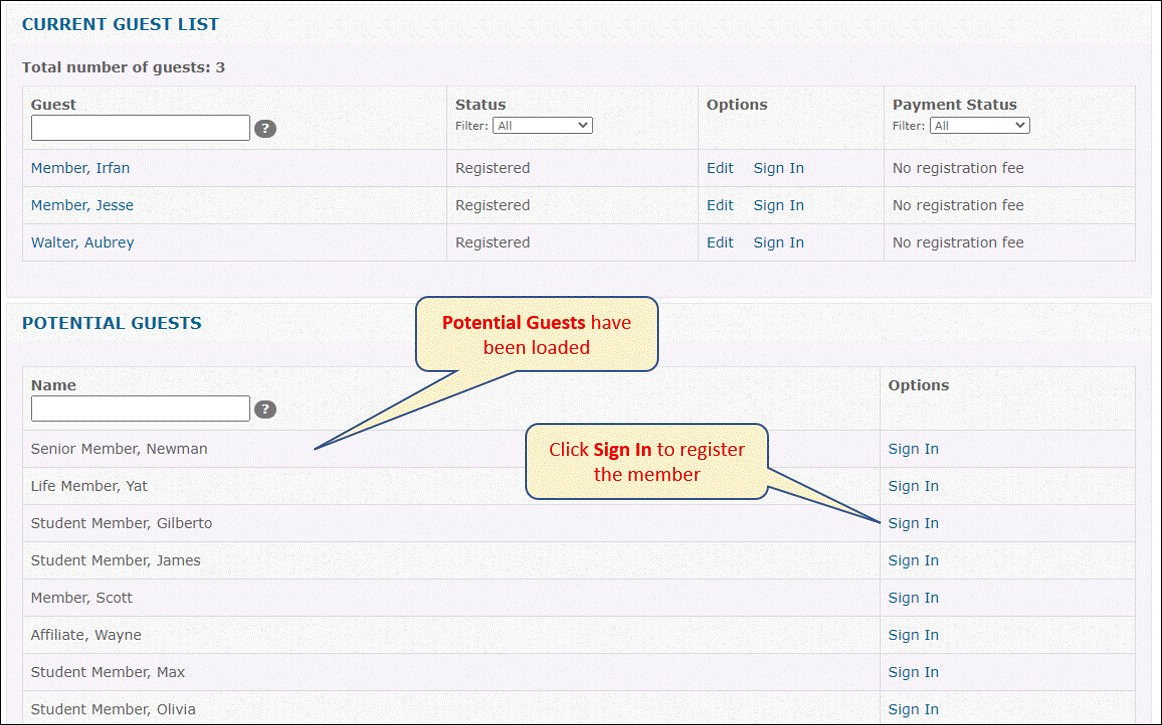Click the help icon beside Name filter box
Screen dimensions: 1162x725
click(265, 409)
